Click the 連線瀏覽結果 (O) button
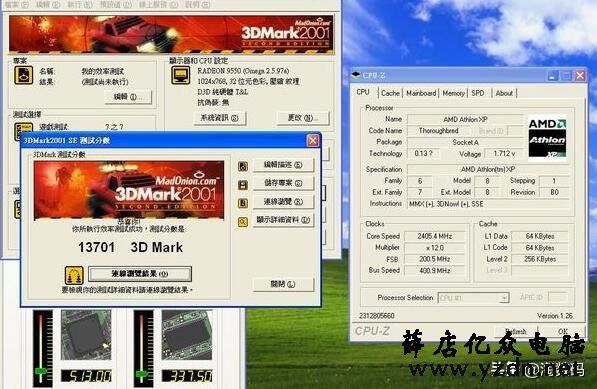Viewport: 597px width, 389px height. point(140,274)
